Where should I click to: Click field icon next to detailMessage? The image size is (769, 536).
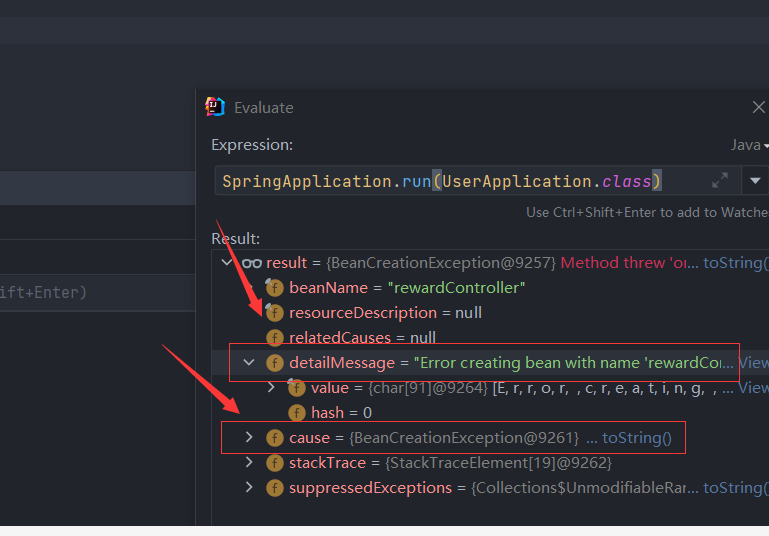[x=275, y=363]
